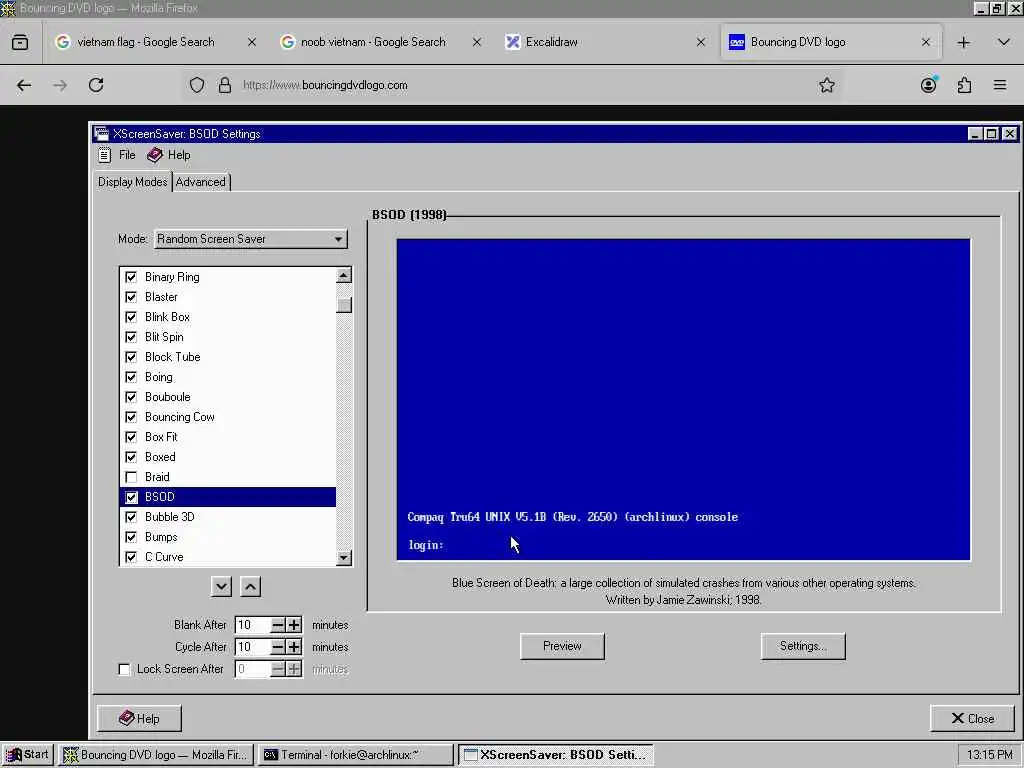Increase Cycle After minutes
Viewport: 1024px width, 768px height.
pyautogui.click(x=294, y=647)
